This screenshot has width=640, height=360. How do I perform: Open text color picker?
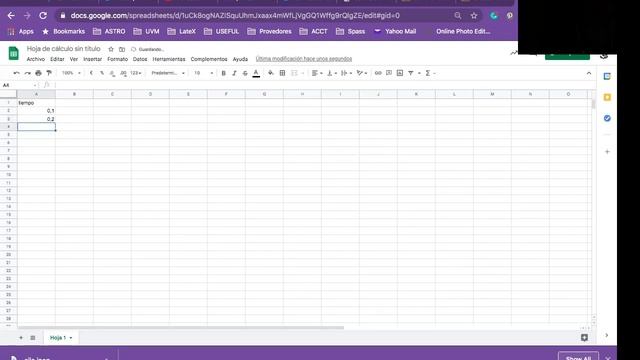click(x=256, y=73)
